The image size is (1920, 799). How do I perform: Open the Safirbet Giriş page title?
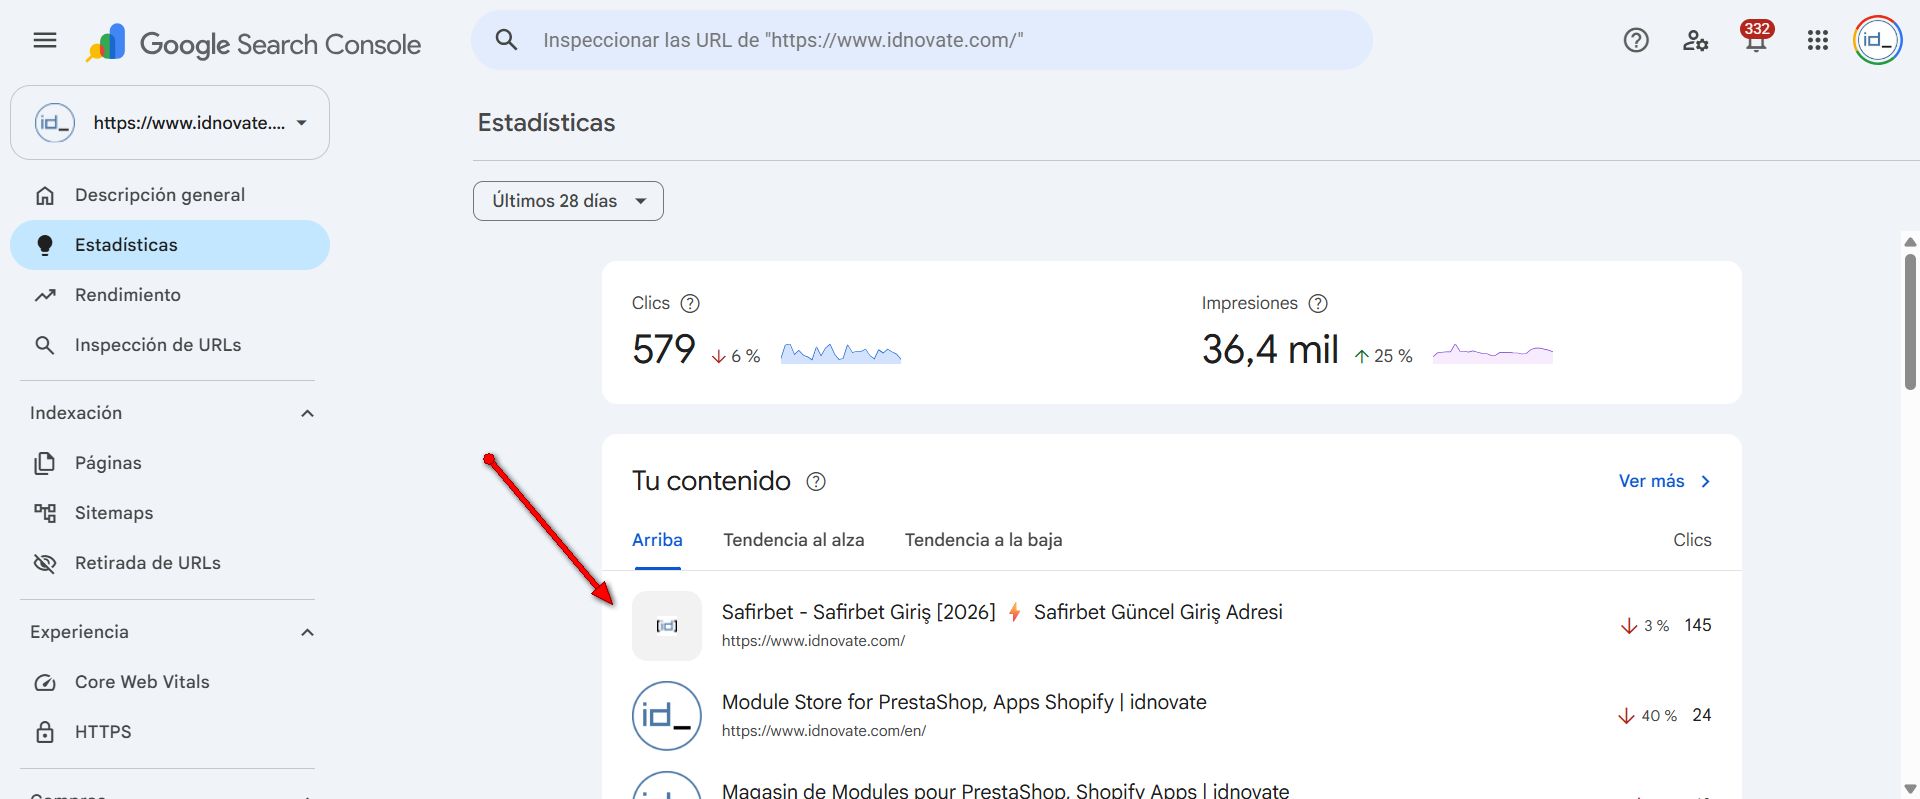(x=1002, y=613)
